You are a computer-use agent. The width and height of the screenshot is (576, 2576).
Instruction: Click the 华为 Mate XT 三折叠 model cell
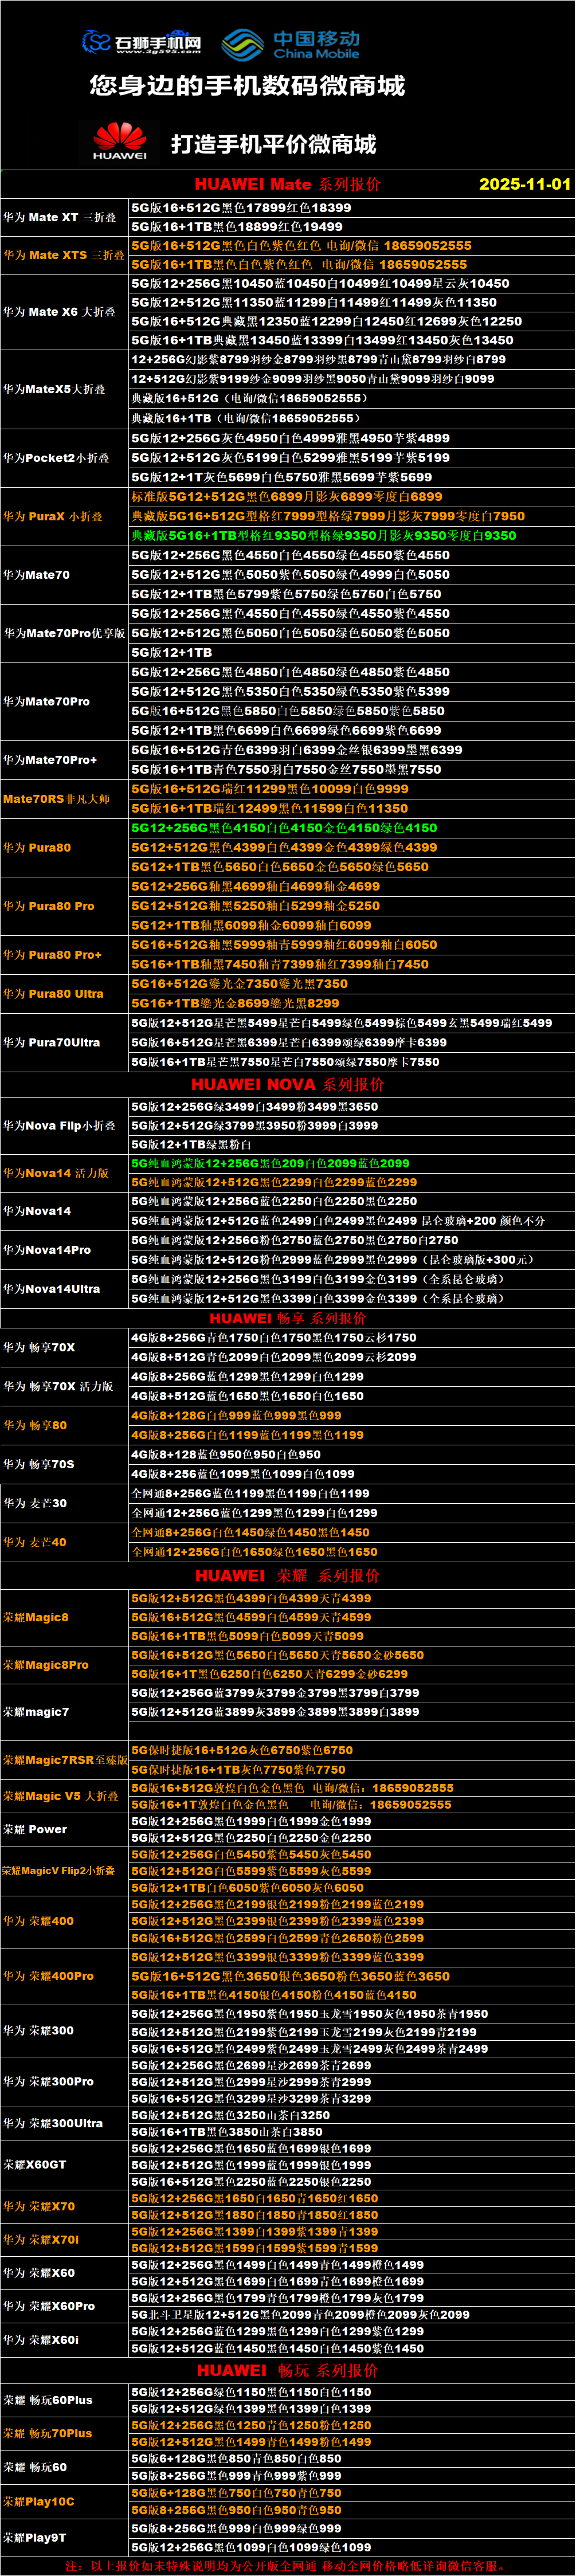59,217
